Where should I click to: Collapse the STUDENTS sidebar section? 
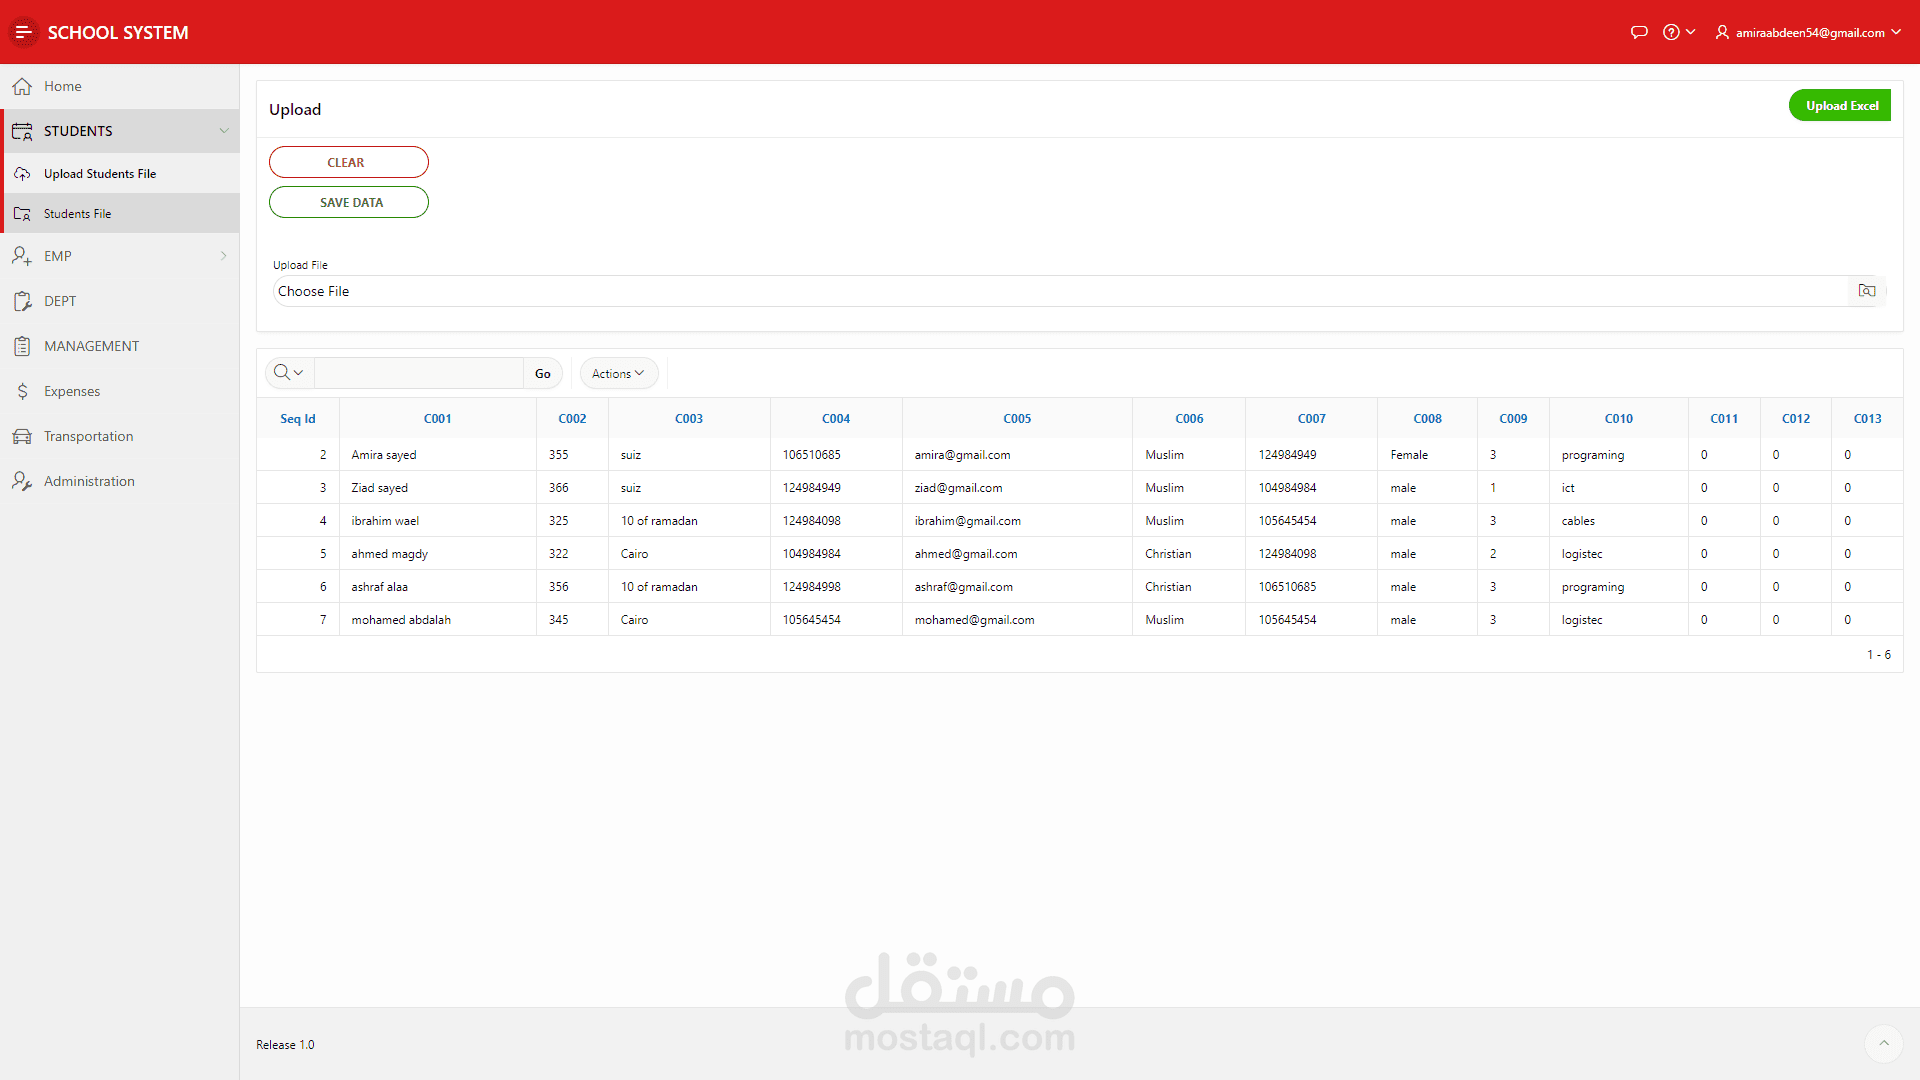pyautogui.click(x=224, y=131)
